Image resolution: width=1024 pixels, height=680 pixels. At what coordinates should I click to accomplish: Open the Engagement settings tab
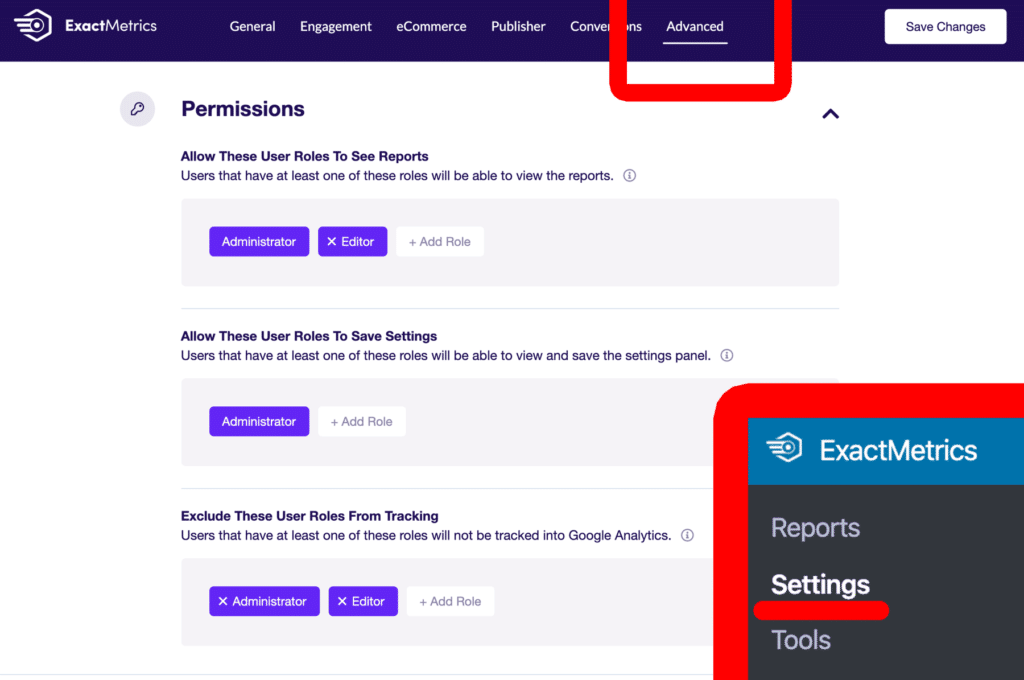(x=335, y=26)
